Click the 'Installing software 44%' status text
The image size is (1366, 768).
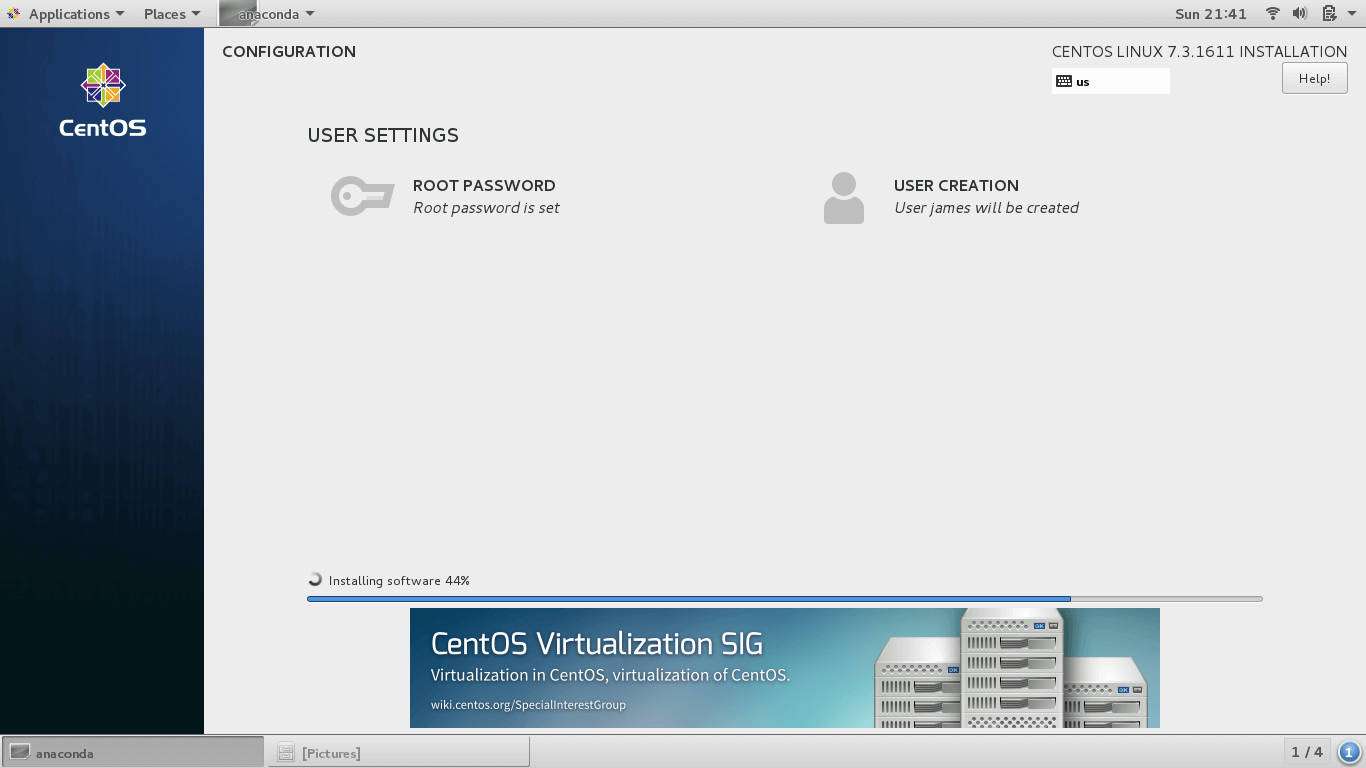point(399,580)
